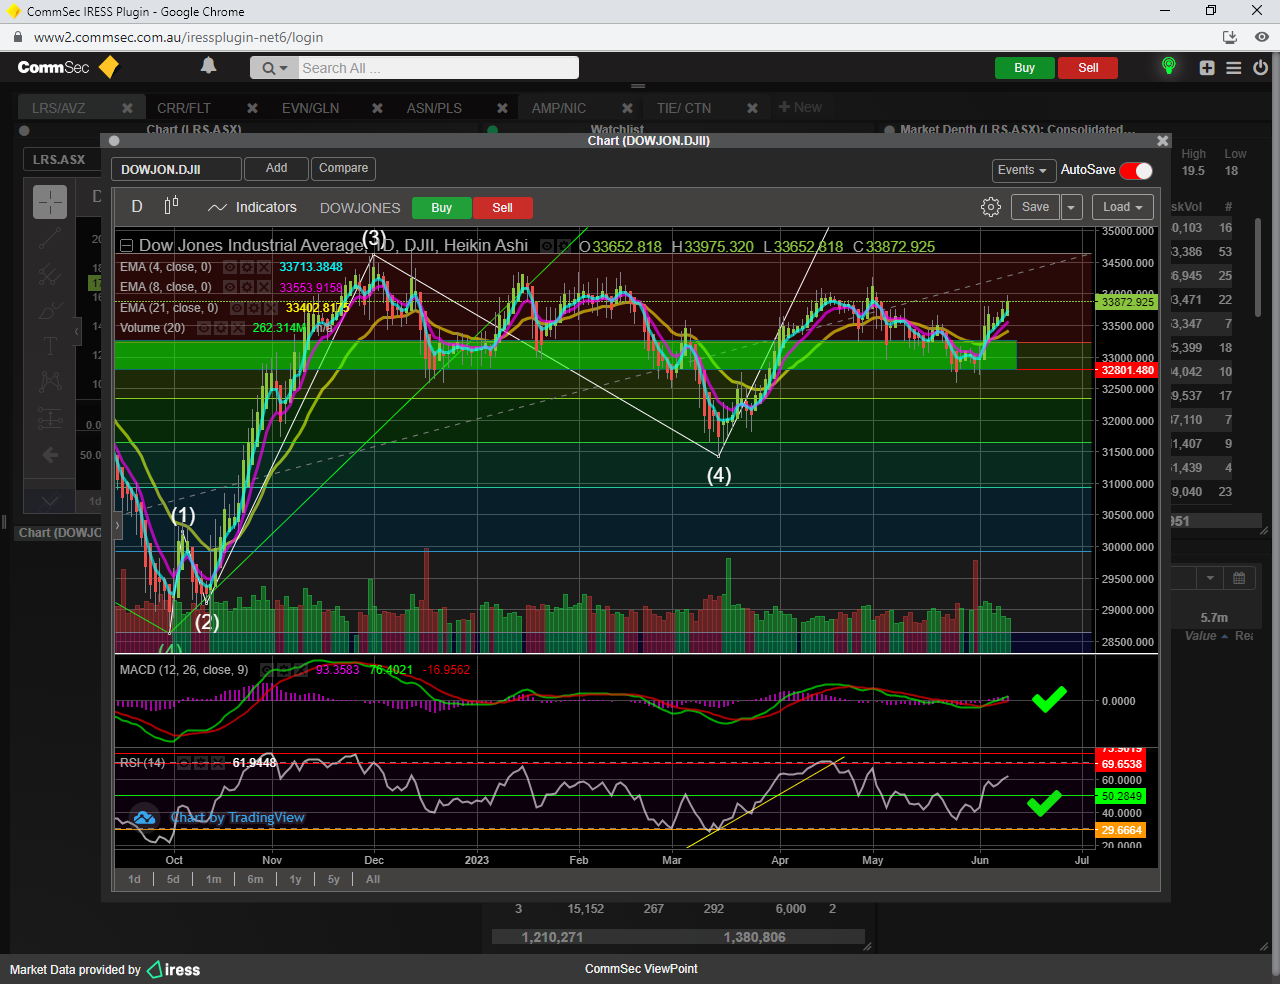Click the Add button beside symbol box
The height and width of the screenshot is (984, 1280).
point(276,169)
